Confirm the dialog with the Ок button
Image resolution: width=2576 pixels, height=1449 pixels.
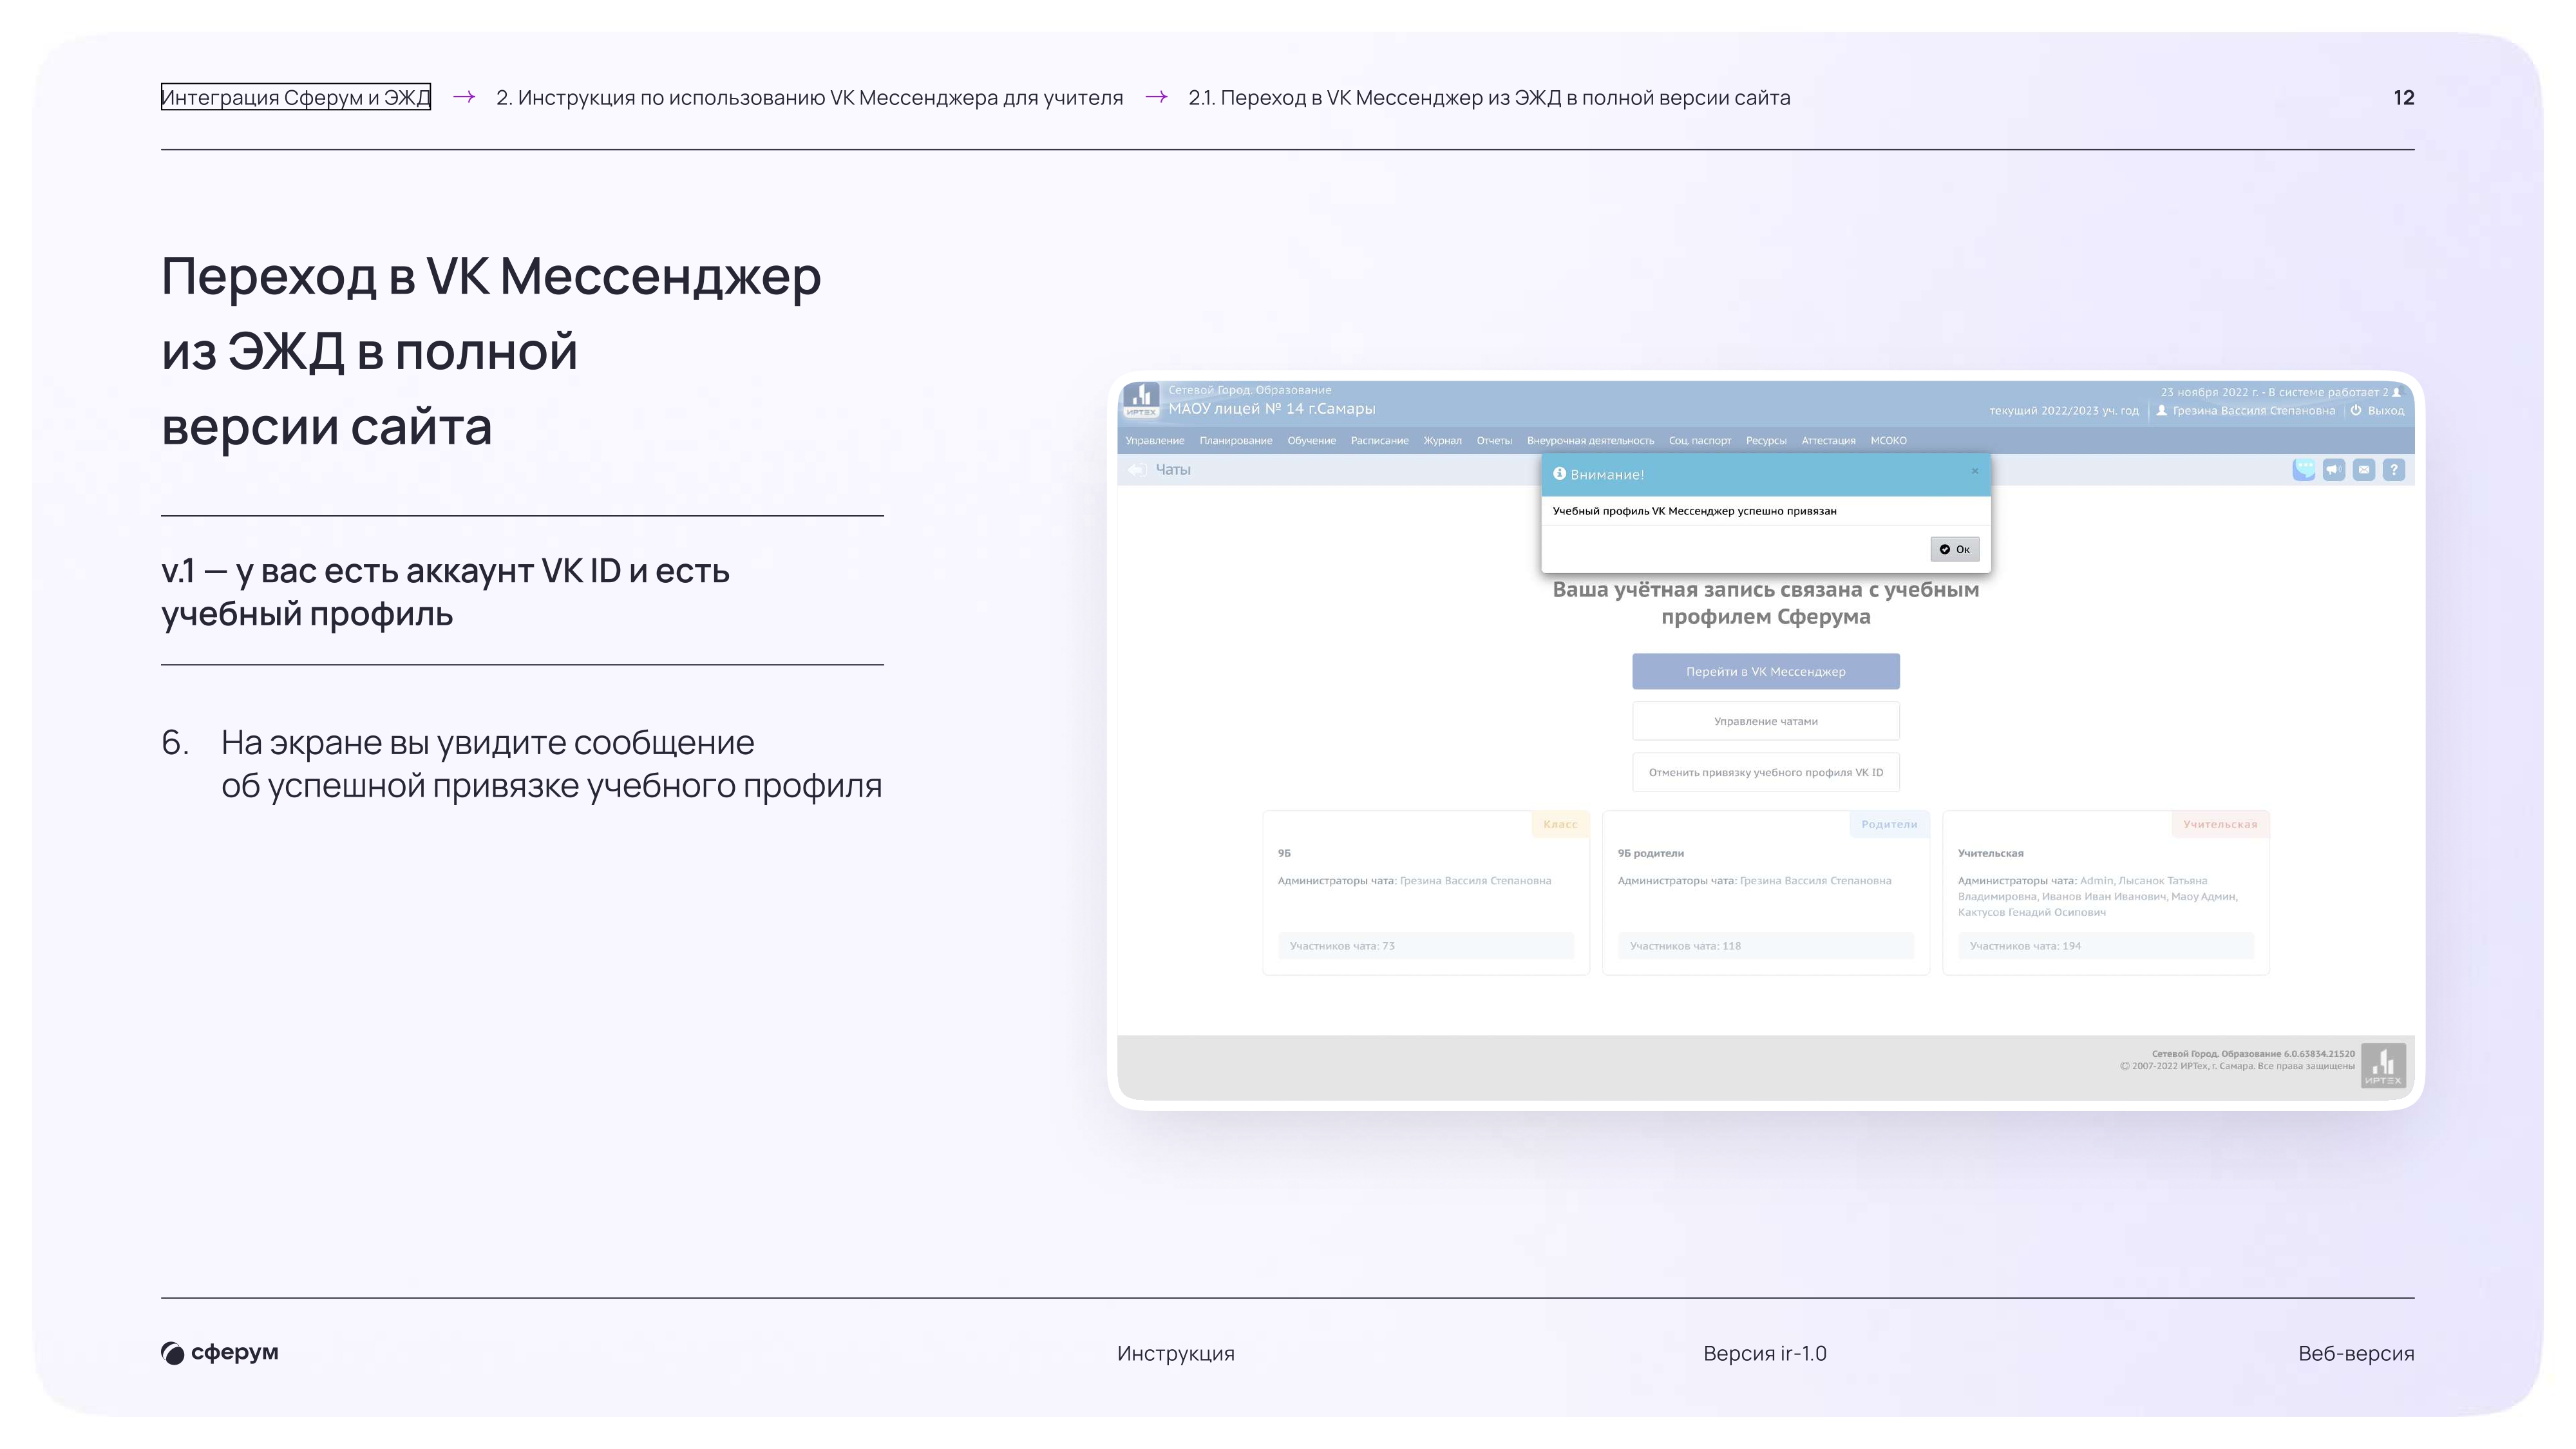(1955, 549)
